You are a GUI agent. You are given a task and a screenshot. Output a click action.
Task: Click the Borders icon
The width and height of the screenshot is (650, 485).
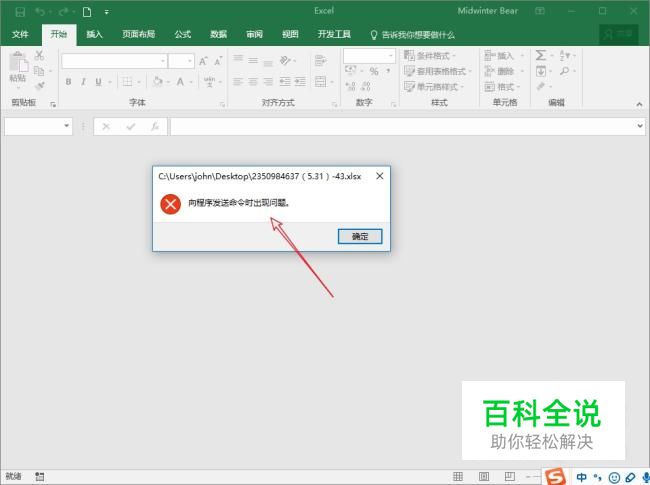[128, 82]
